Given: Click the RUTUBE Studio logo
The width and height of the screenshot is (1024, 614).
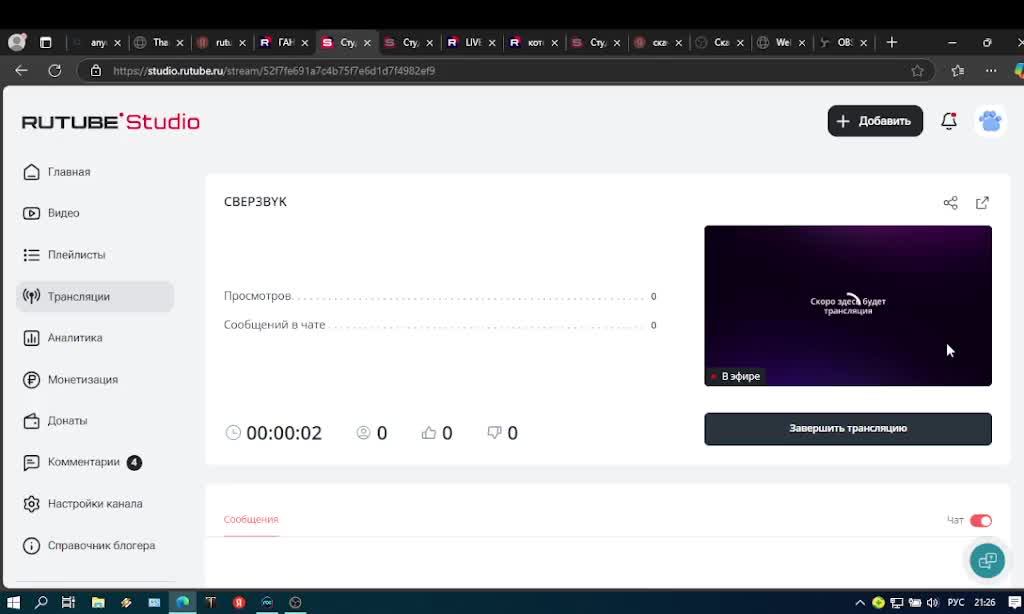Looking at the screenshot, I should tap(110, 121).
